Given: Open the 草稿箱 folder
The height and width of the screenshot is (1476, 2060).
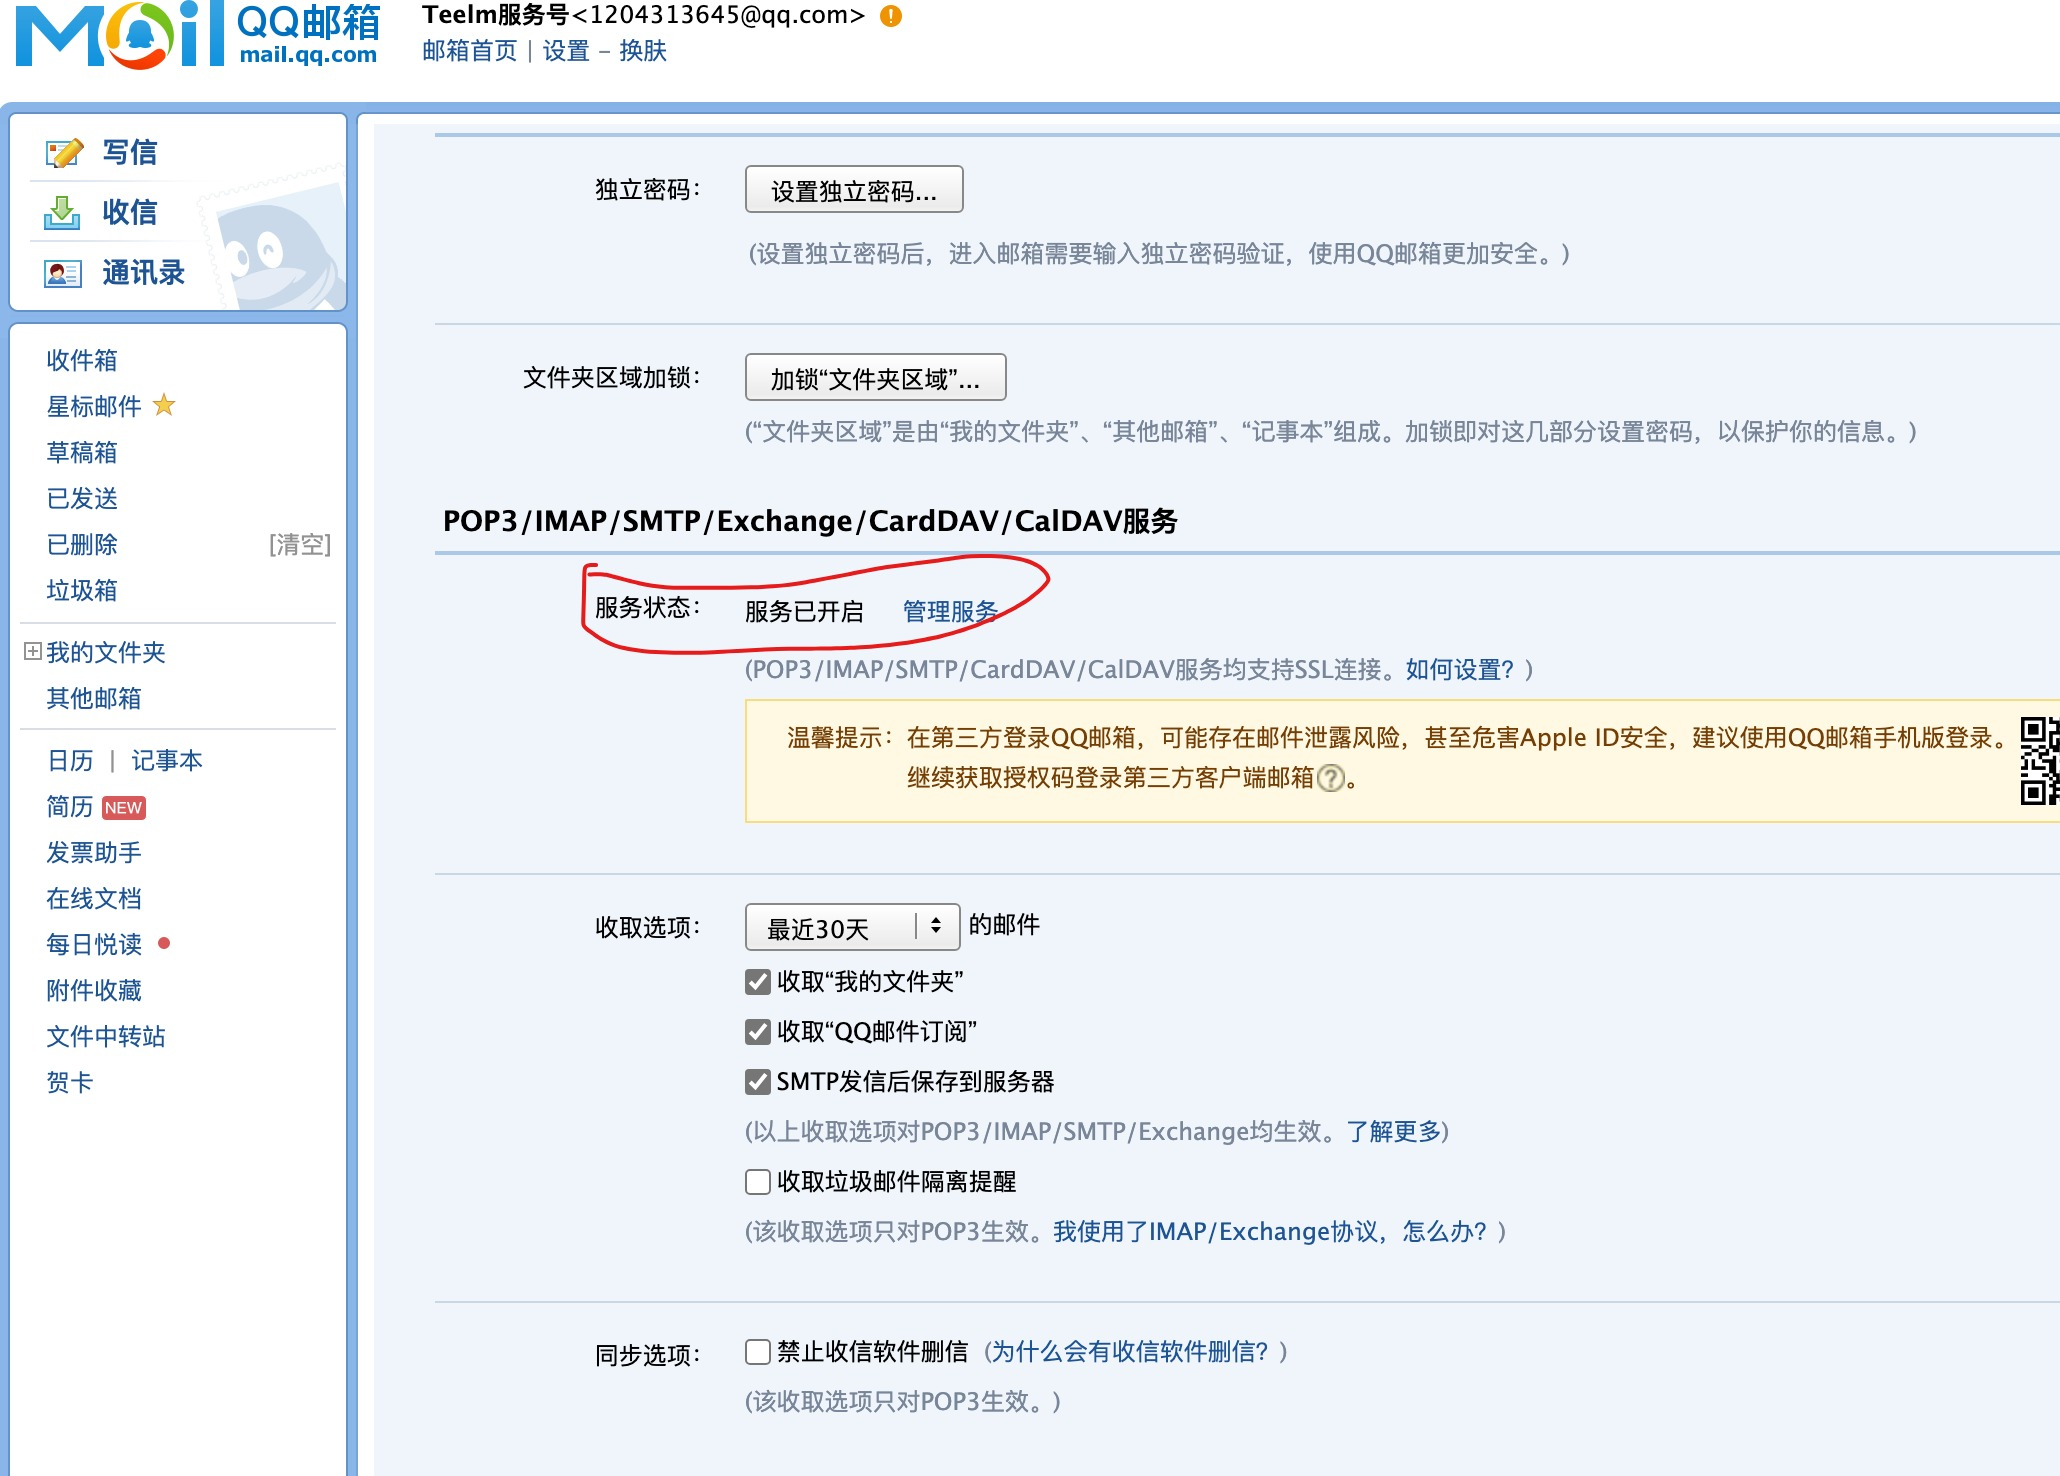Looking at the screenshot, I should 82,452.
